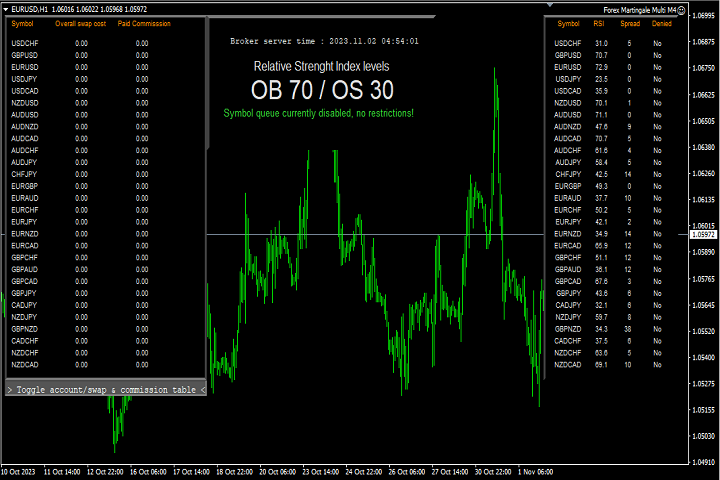The width and height of the screenshot is (720, 480).
Task: Click the RSI column header
Action: (x=599, y=23)
